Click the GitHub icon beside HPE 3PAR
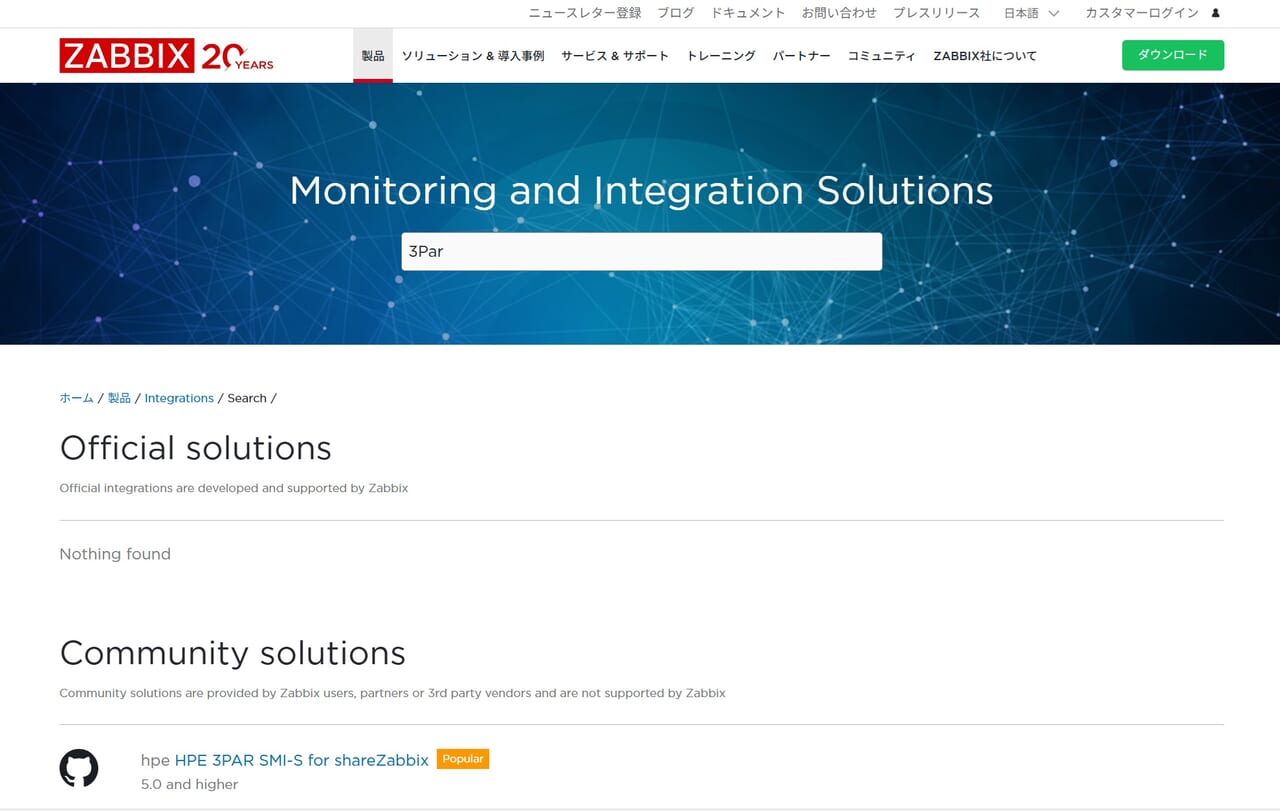This screenshot has height=811, width=1280. (x=79, y=768)
